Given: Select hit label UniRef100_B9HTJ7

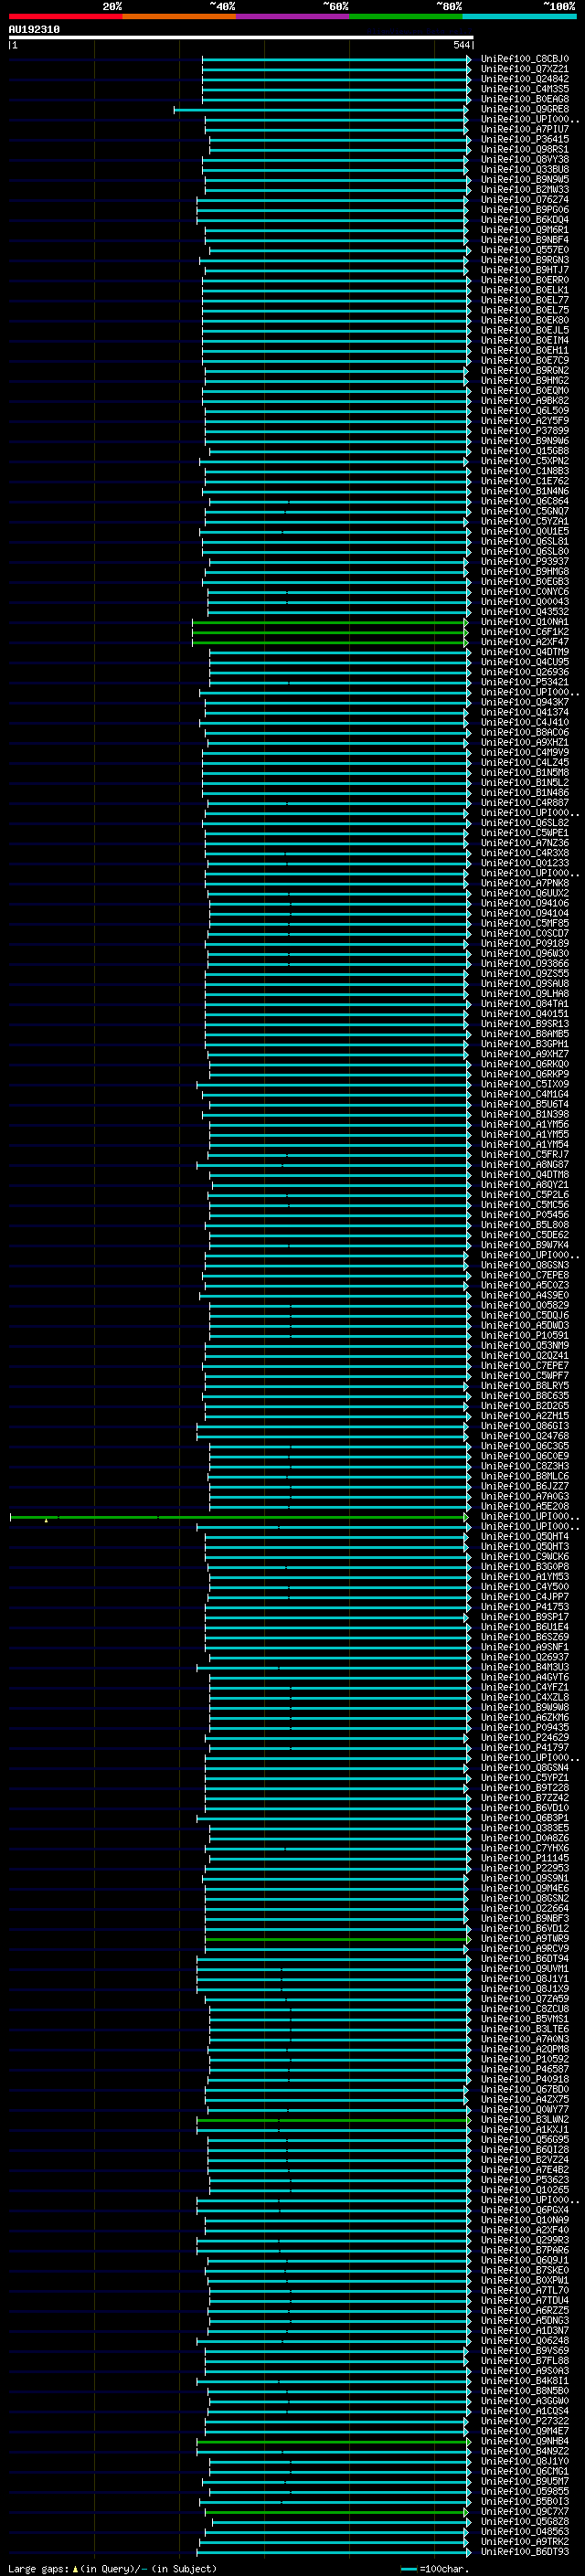Looking at the screenshot, I should 525,270.
